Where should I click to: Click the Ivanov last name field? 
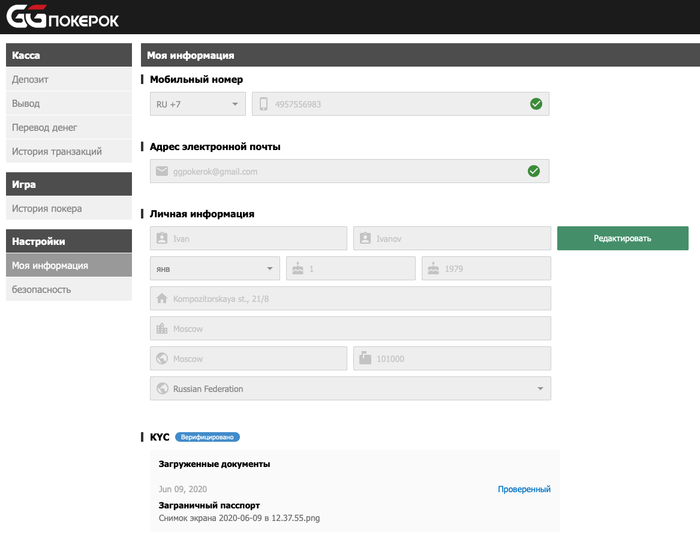coord(452,238)
